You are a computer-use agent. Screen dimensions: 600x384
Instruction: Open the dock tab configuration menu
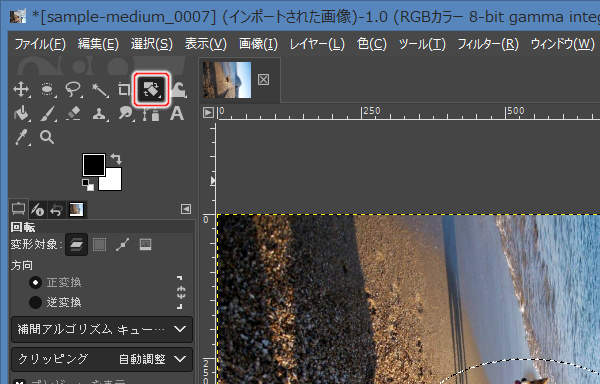pos(186,209)
